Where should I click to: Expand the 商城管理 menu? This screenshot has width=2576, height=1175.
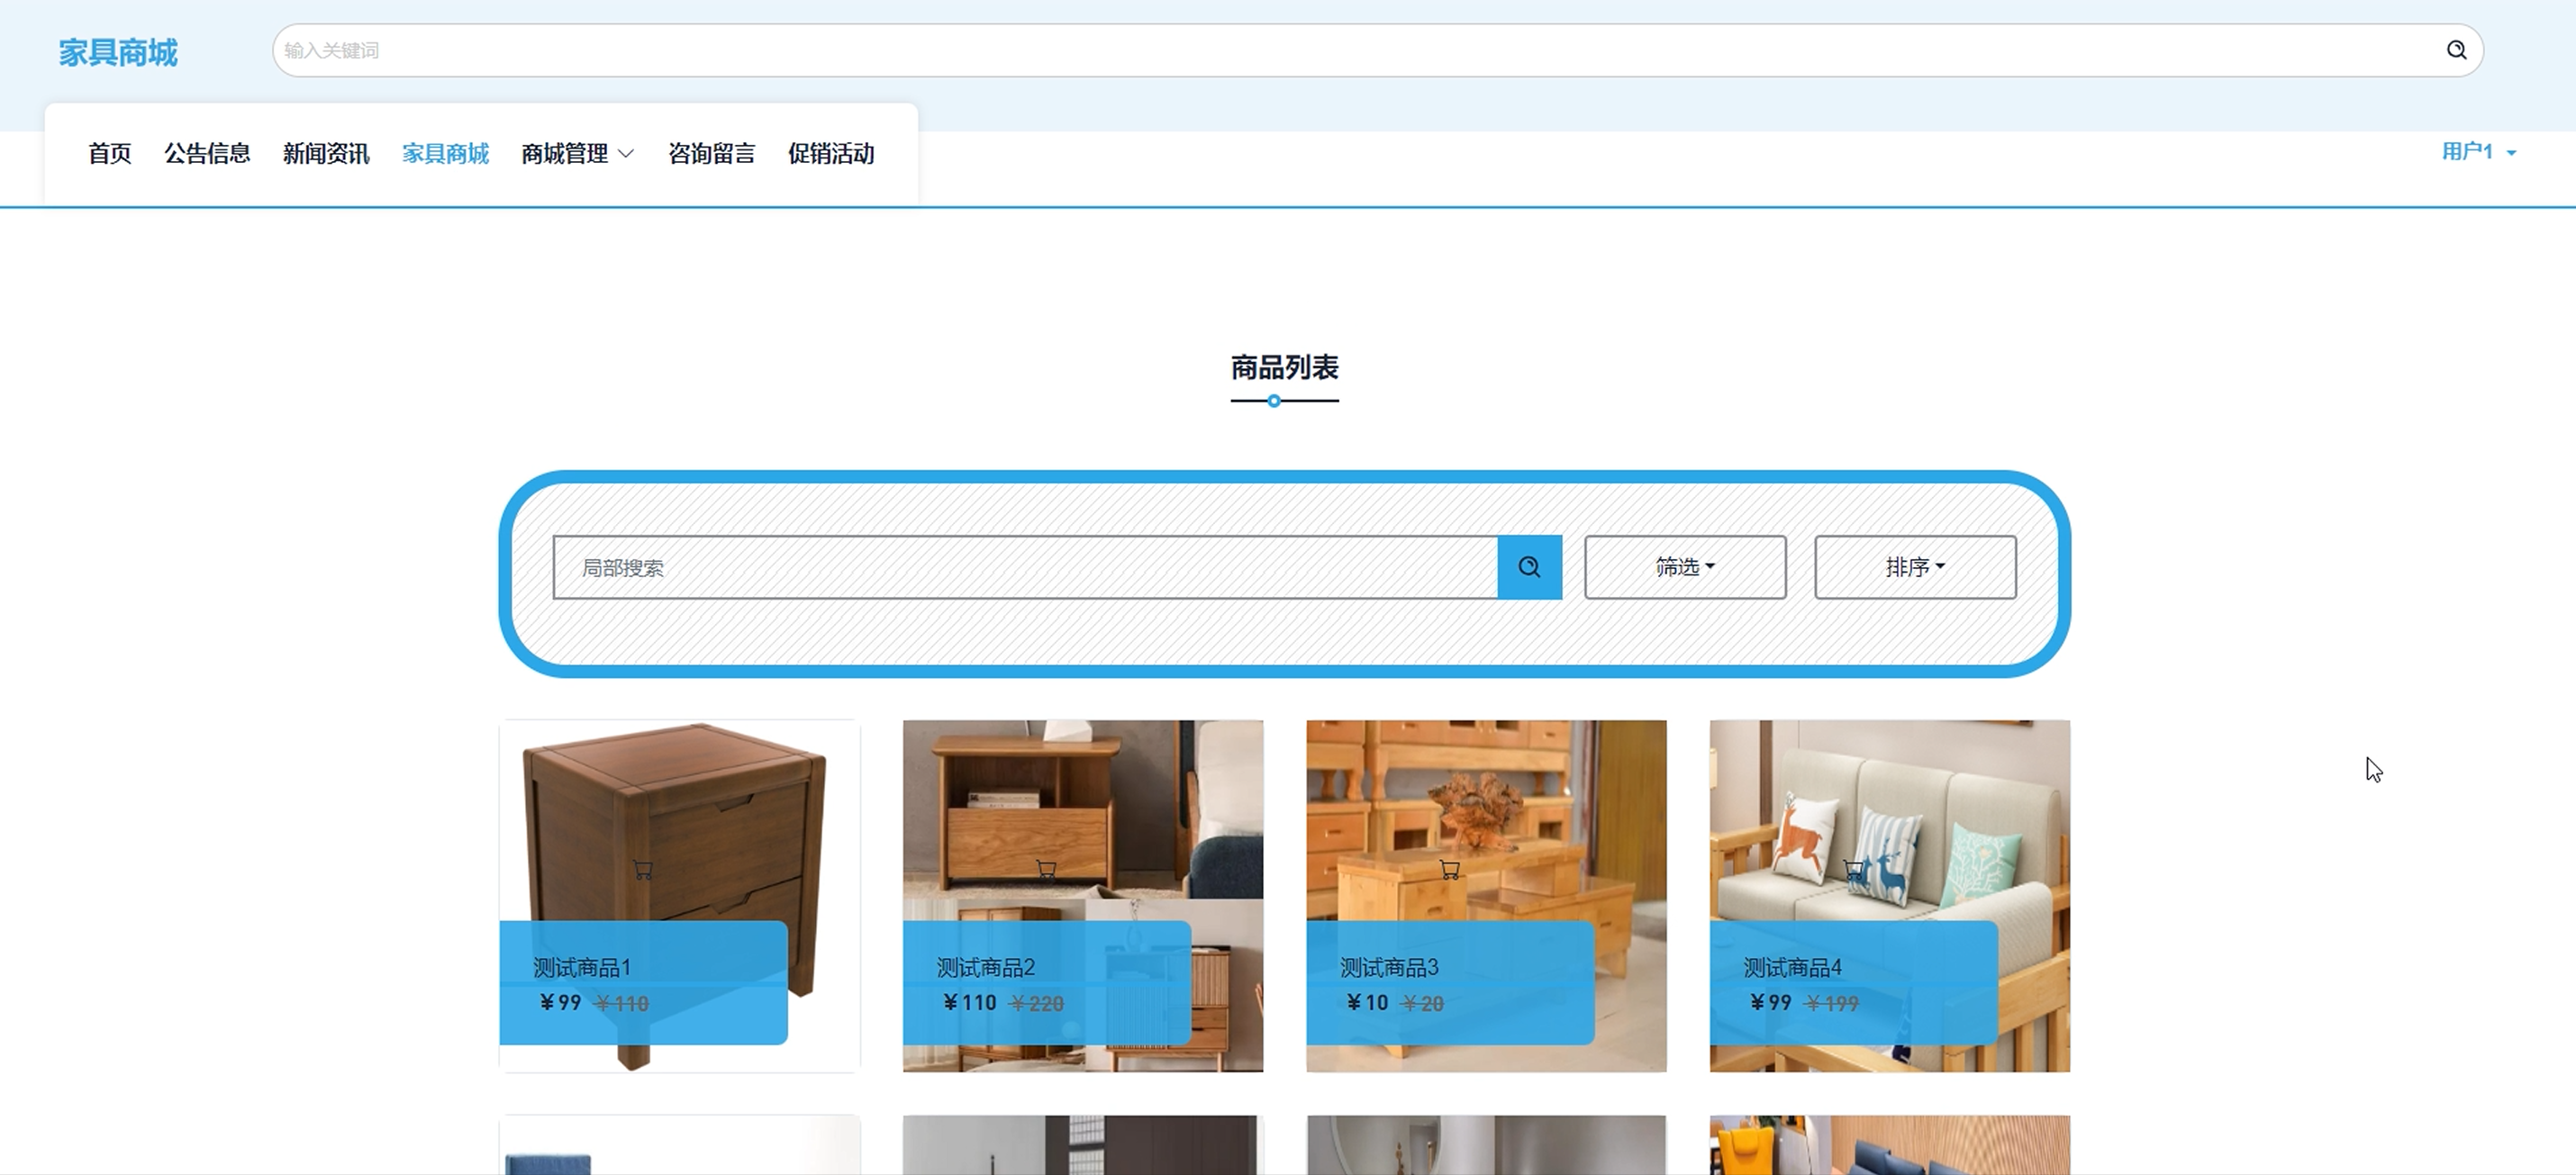coord(577,153)
